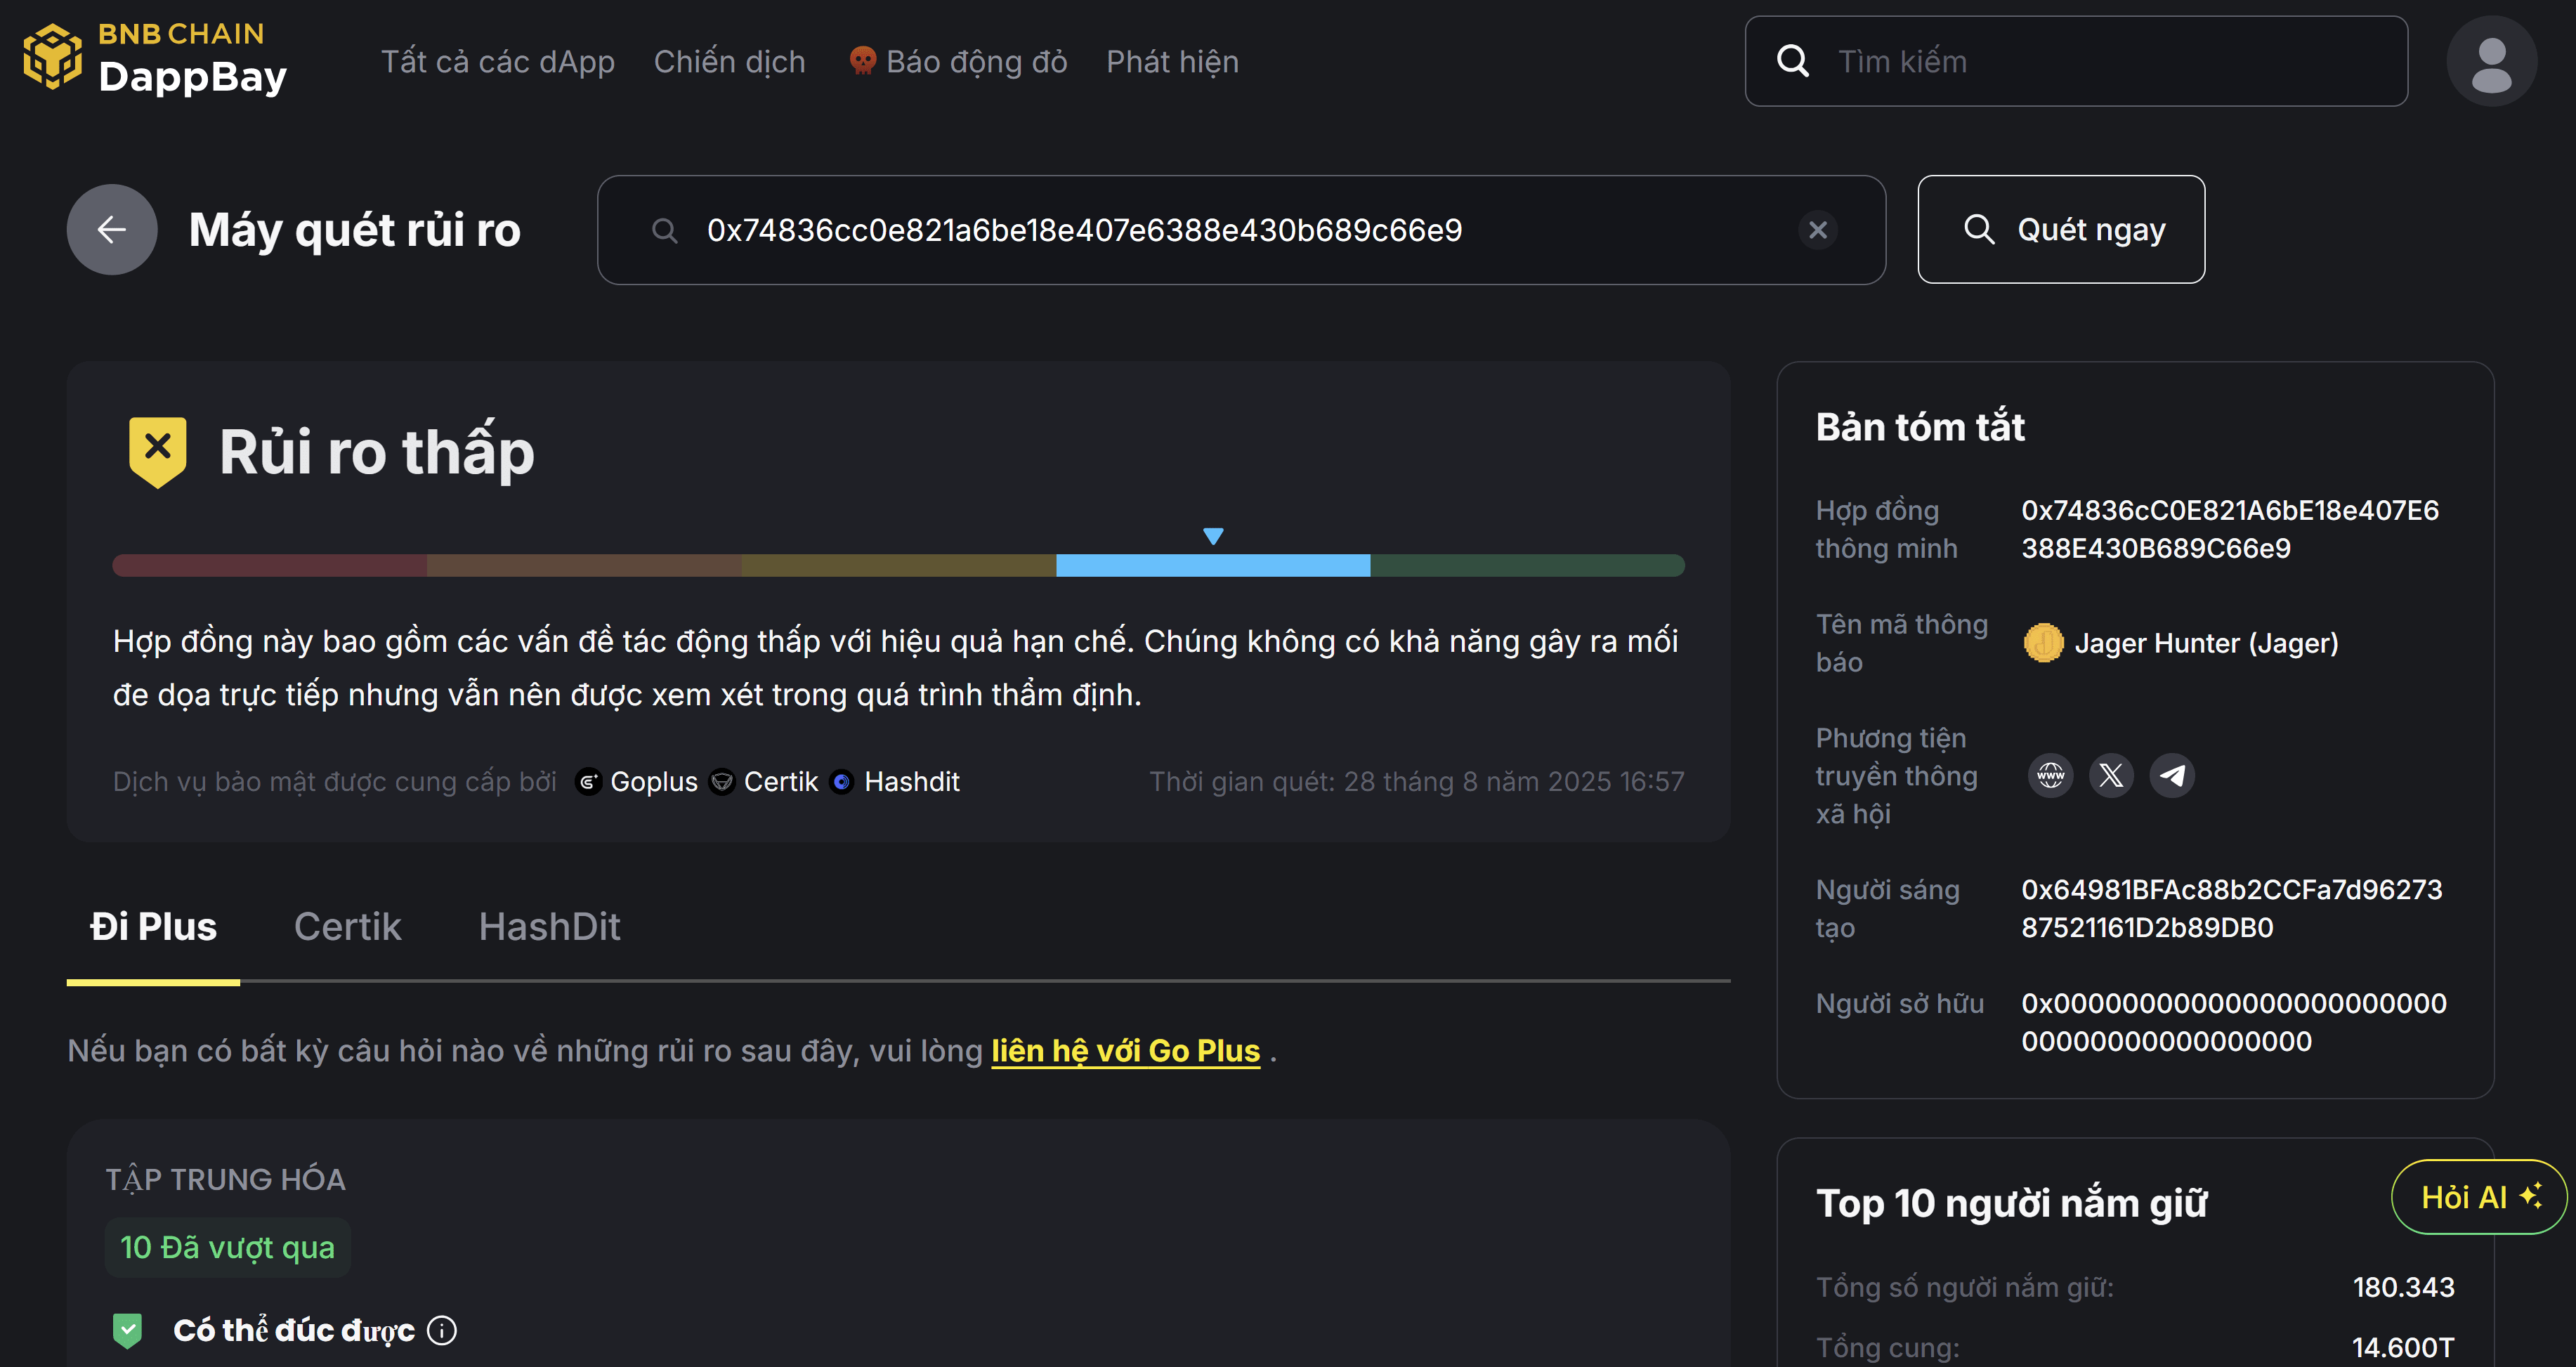Open the Hỏi AI assistant button

pyautogui.click(x=2479, y=1197)
